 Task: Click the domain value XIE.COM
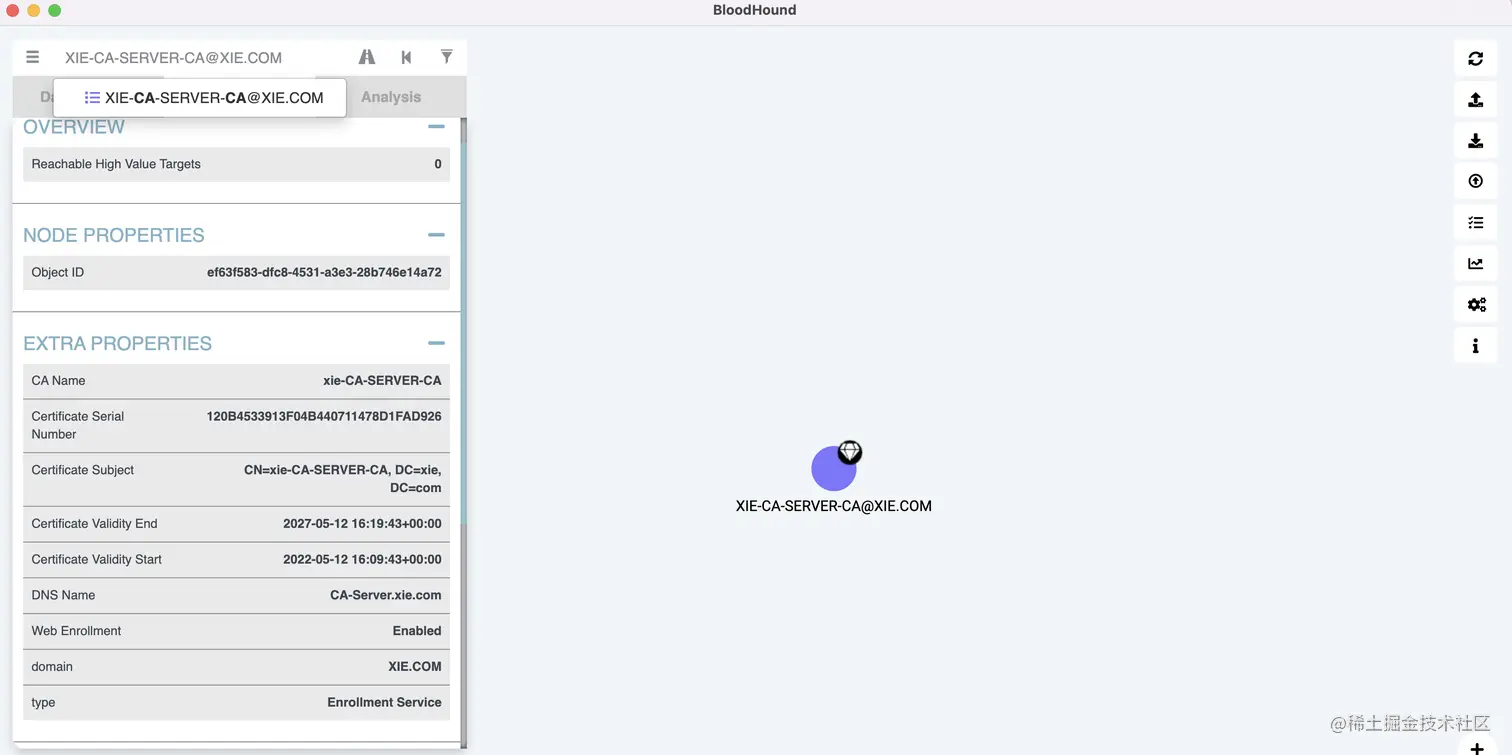click(x=415, y=667)
